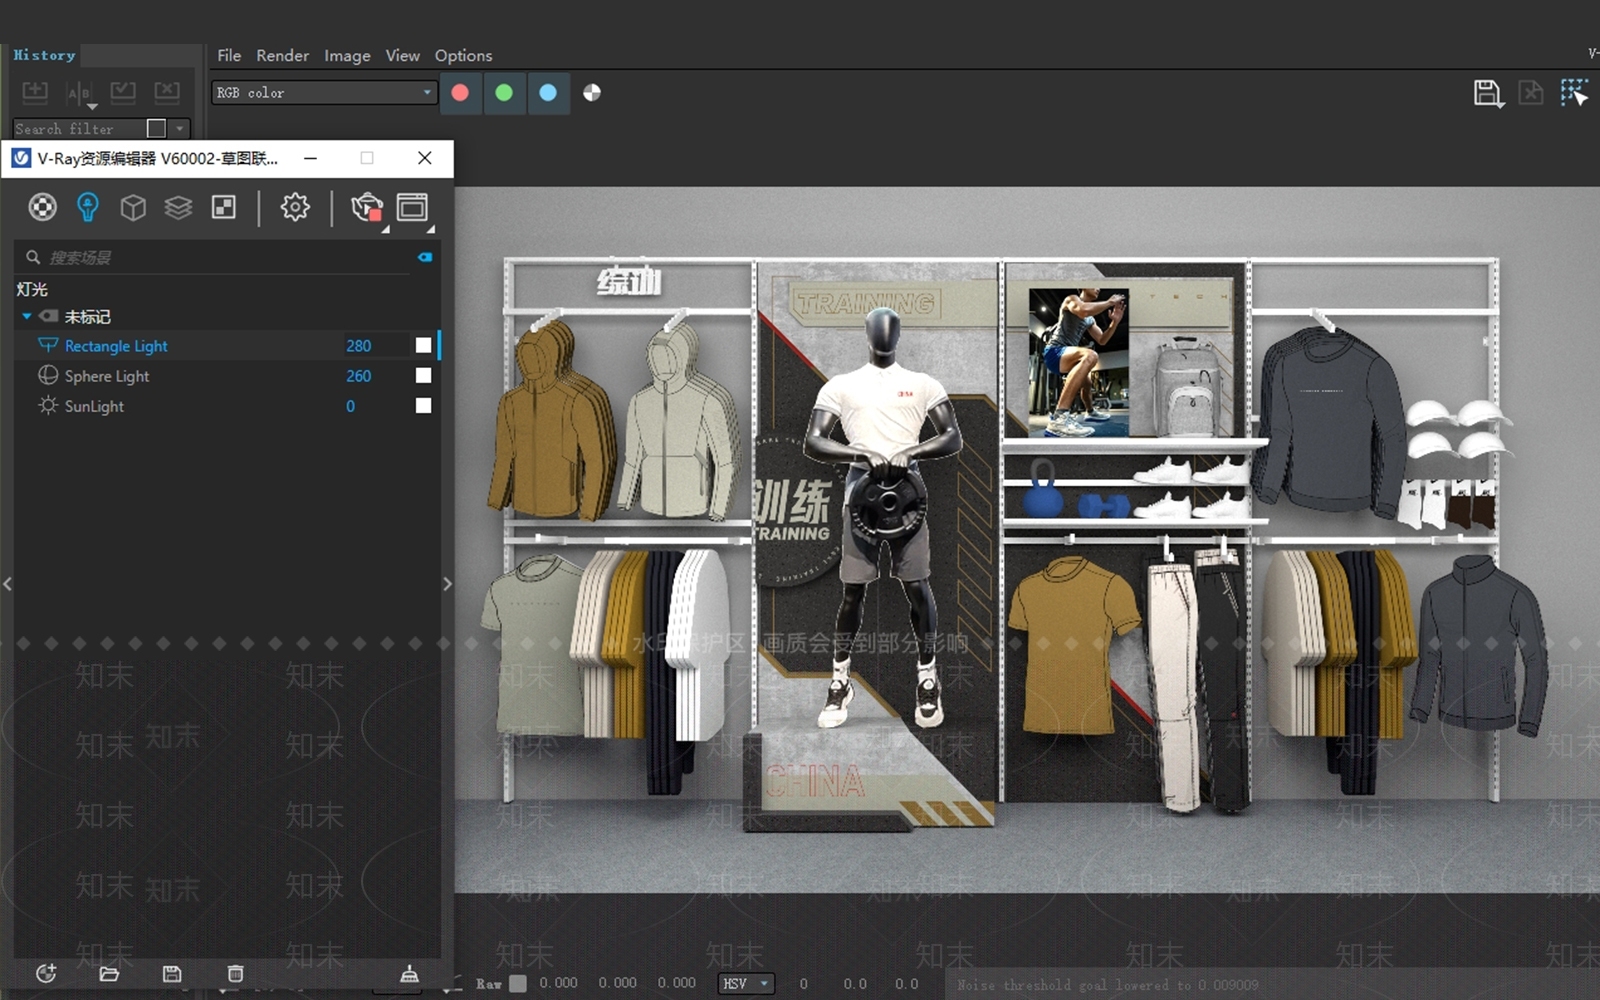Toggle the Rectangle Light enable checkbox
Screen dimensions: 1600x1000
pos(423,345)
